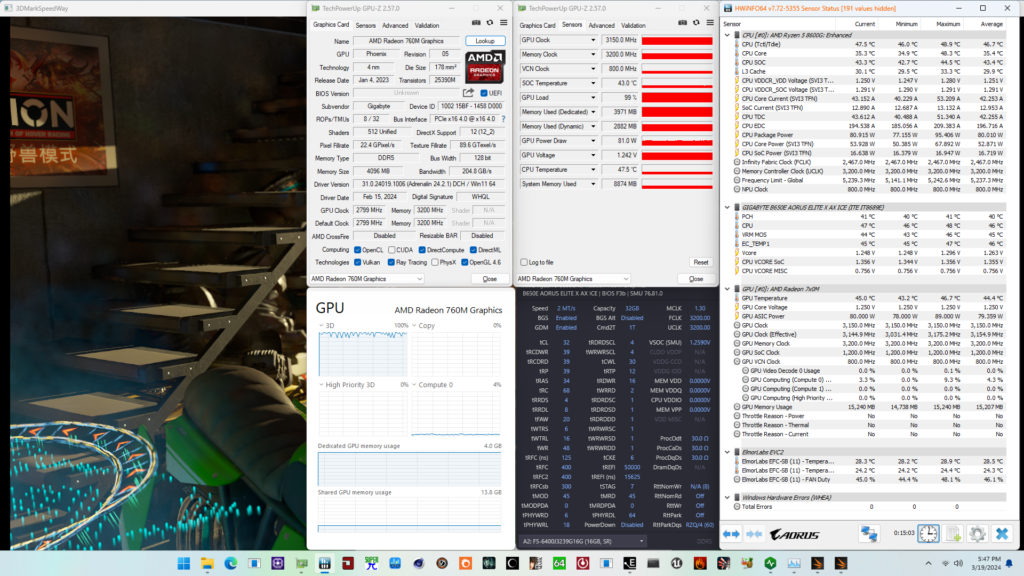The height and width of the screenshot is (576, 1024).
Task: Click the BIOS version share/export icon
Action: (x=468, y=93)
